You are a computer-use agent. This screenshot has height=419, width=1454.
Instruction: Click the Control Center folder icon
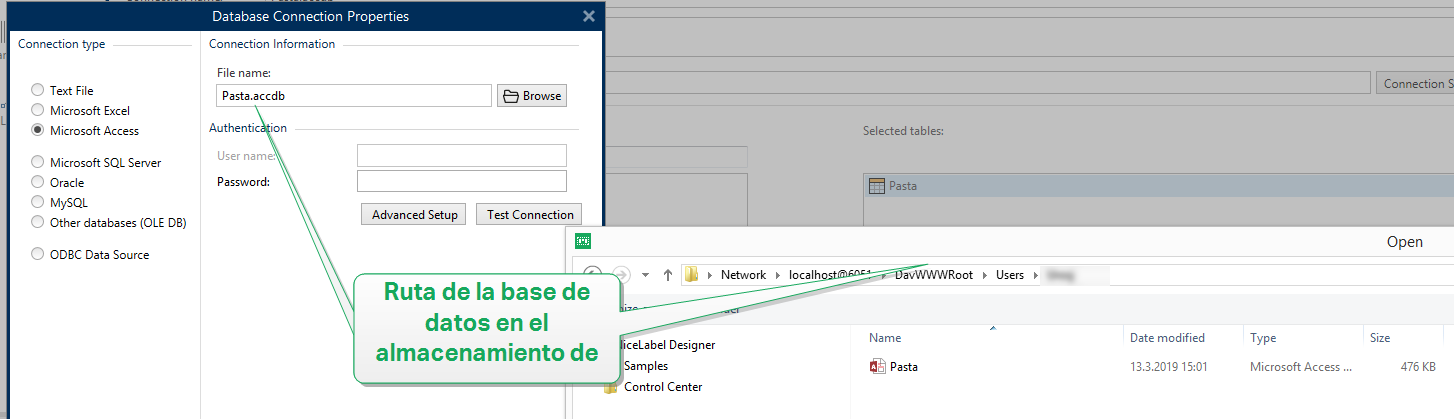coord(611,387)
